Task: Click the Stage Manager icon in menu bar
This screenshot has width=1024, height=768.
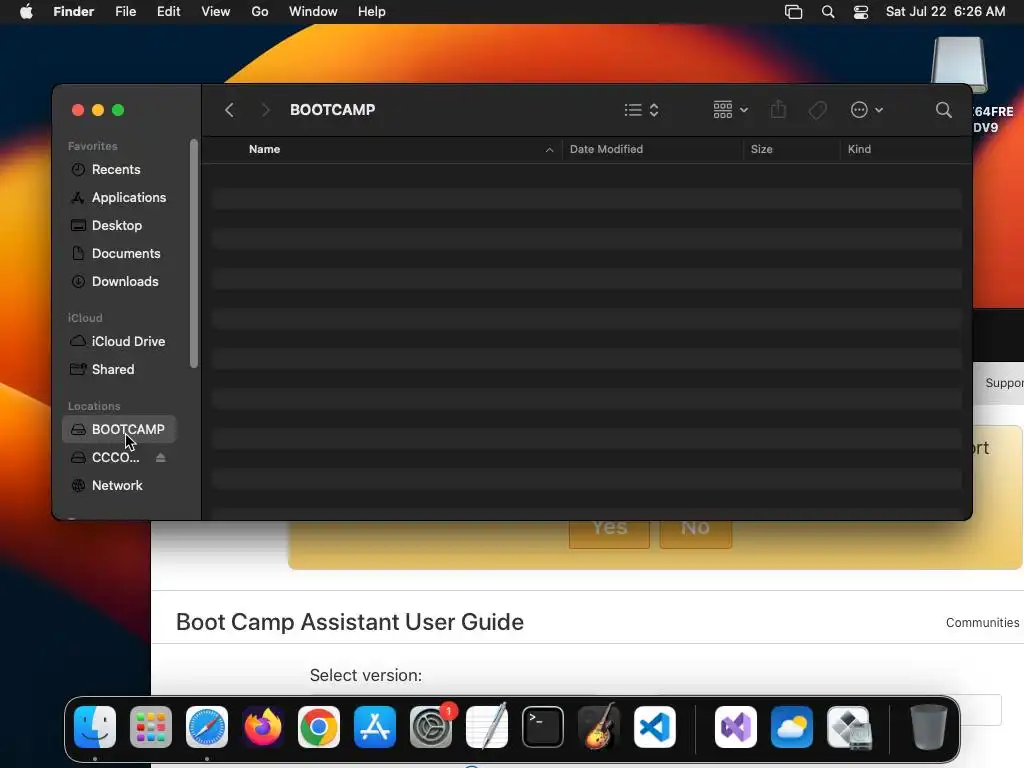Action: click(x=793, y=12)
